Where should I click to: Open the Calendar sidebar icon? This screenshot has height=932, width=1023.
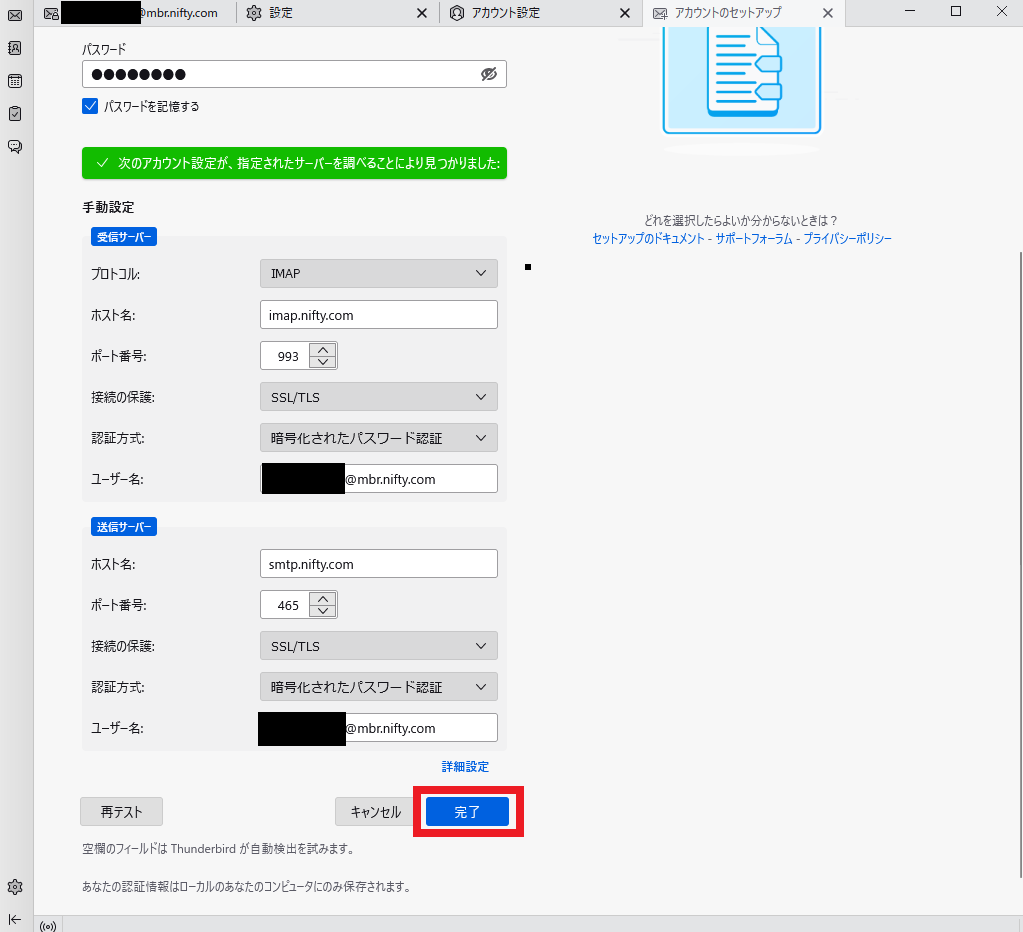click(x=15, y=81)
